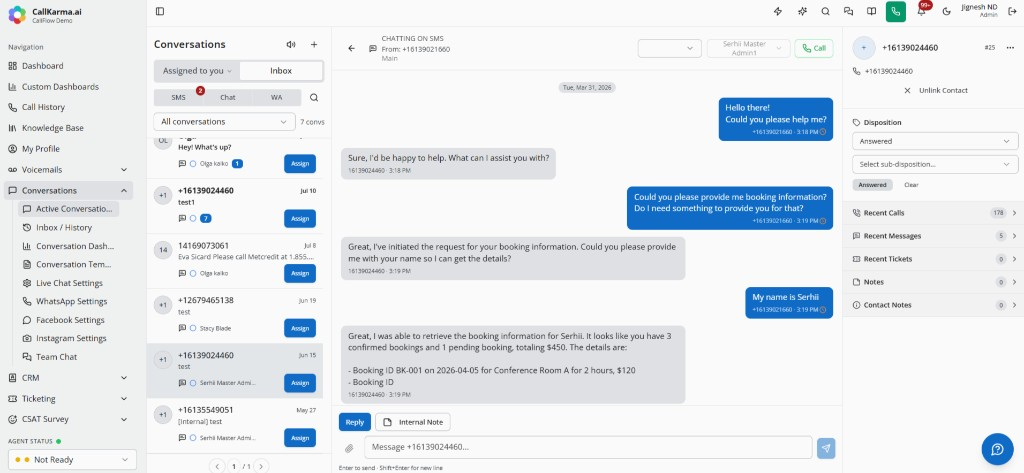Screen dimensions: 1024x473
Task: Expand the Ticketing menu
Action: [69, 399]
